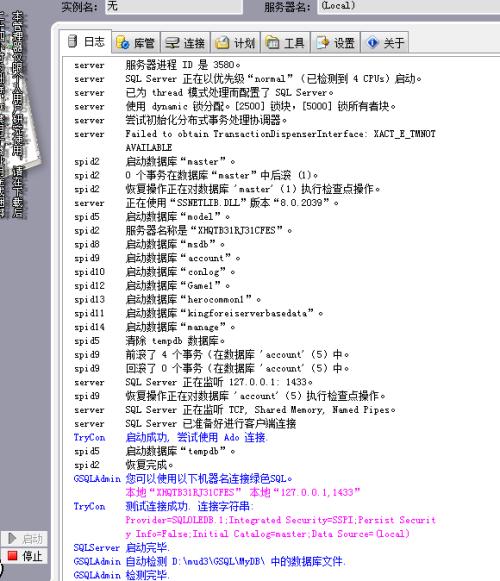Click the blue info icon on 关于 tab

[372, 43]
